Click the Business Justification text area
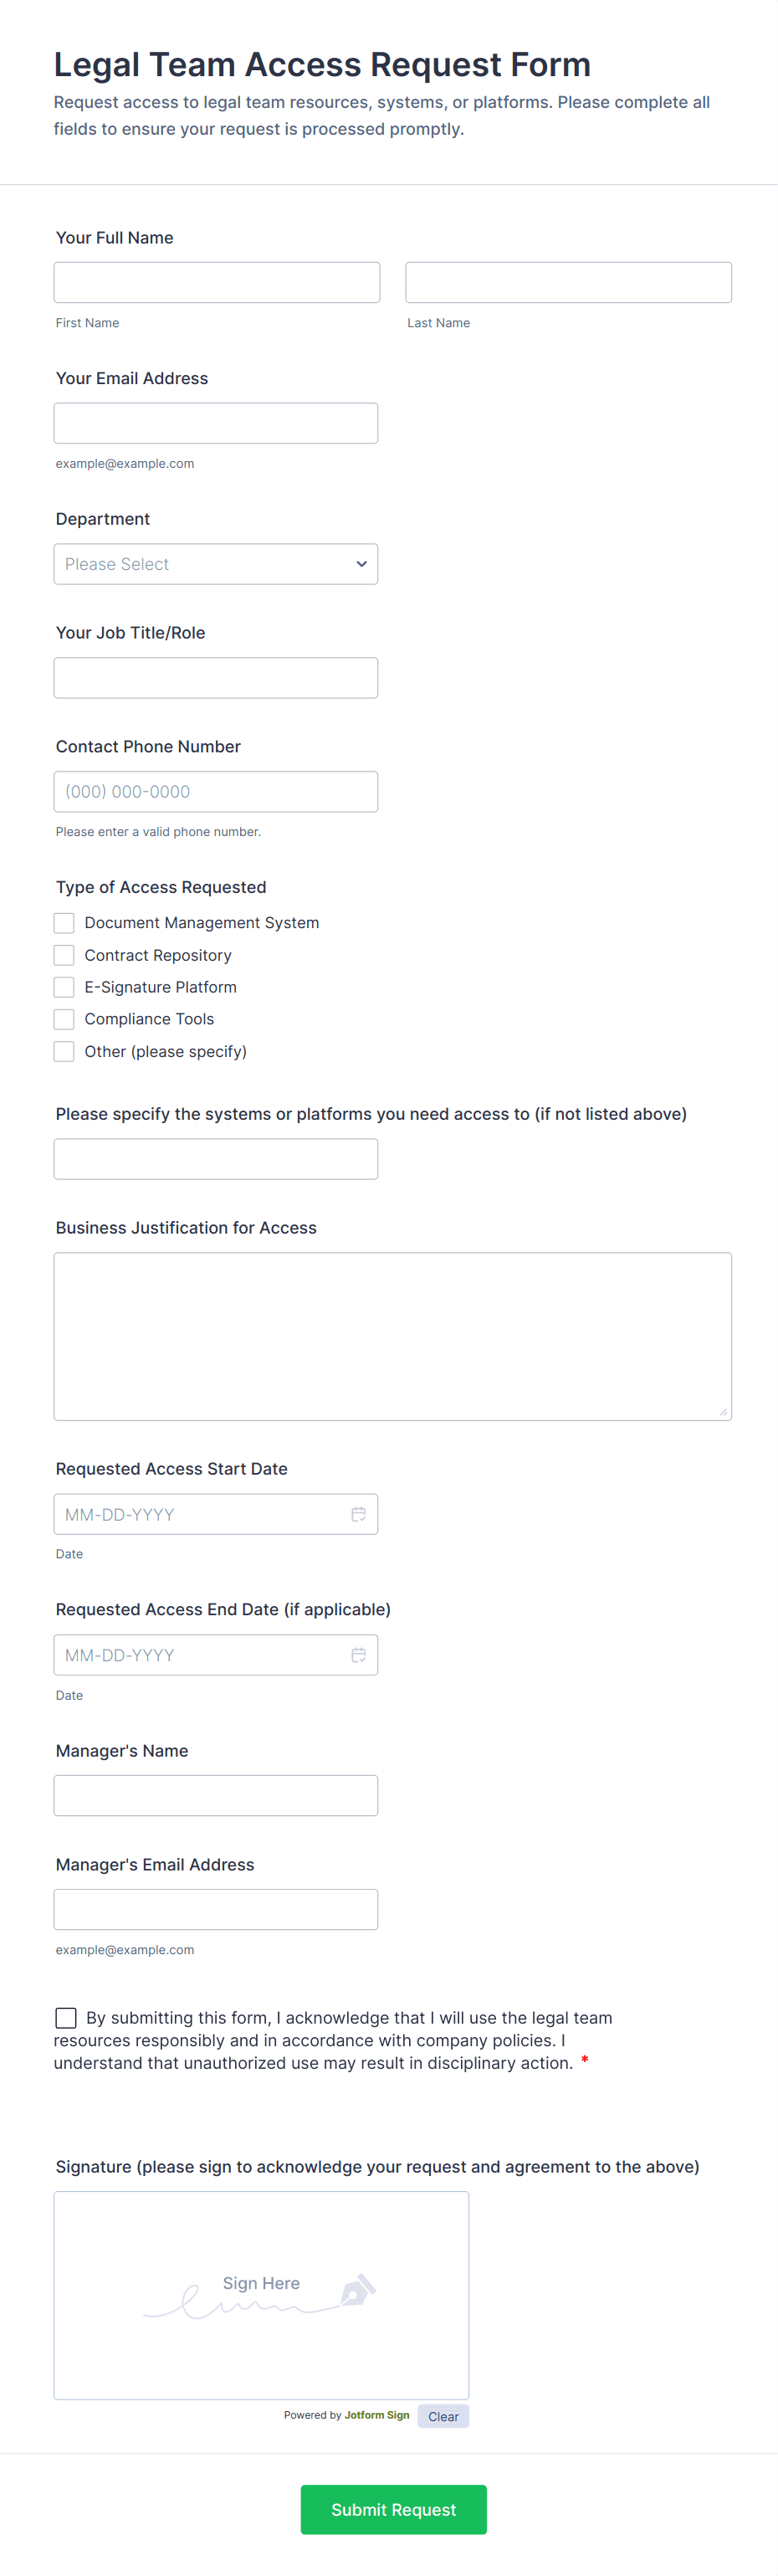This screenshot has width=778, height=2576. (392, 1336)
